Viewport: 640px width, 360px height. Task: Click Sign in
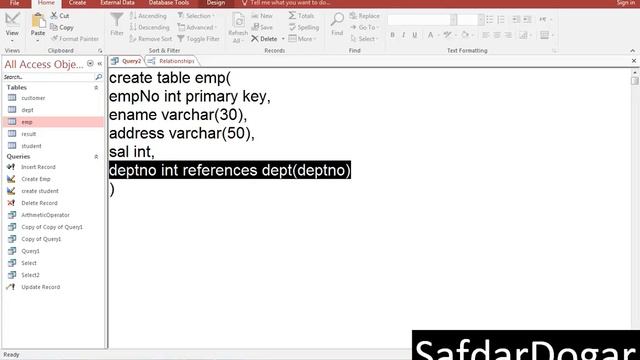click(626, 3)
